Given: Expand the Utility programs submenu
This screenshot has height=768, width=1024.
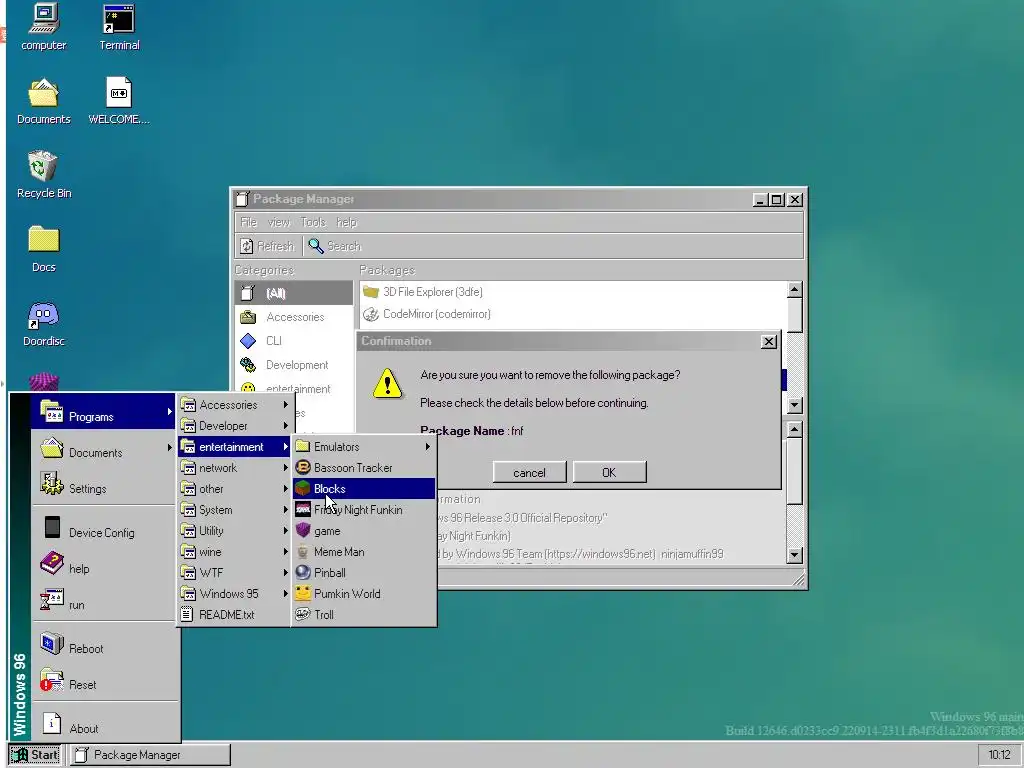Looking at the screenshot, I should [x=235, y=531].
